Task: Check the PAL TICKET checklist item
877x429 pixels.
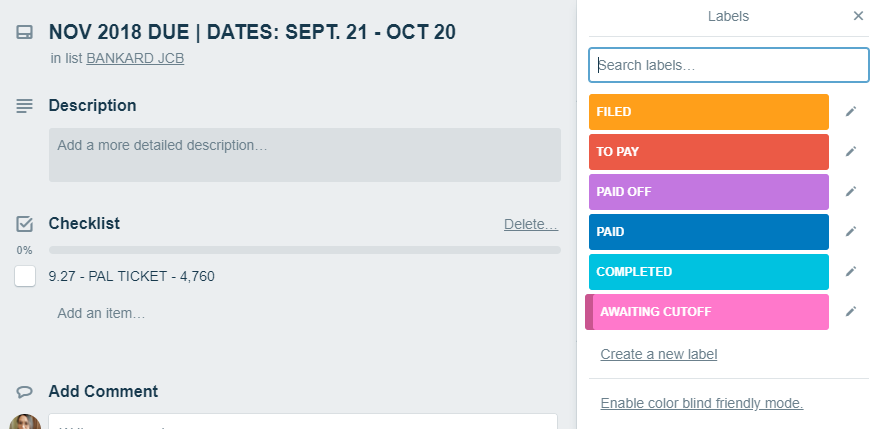Action: 25,276
